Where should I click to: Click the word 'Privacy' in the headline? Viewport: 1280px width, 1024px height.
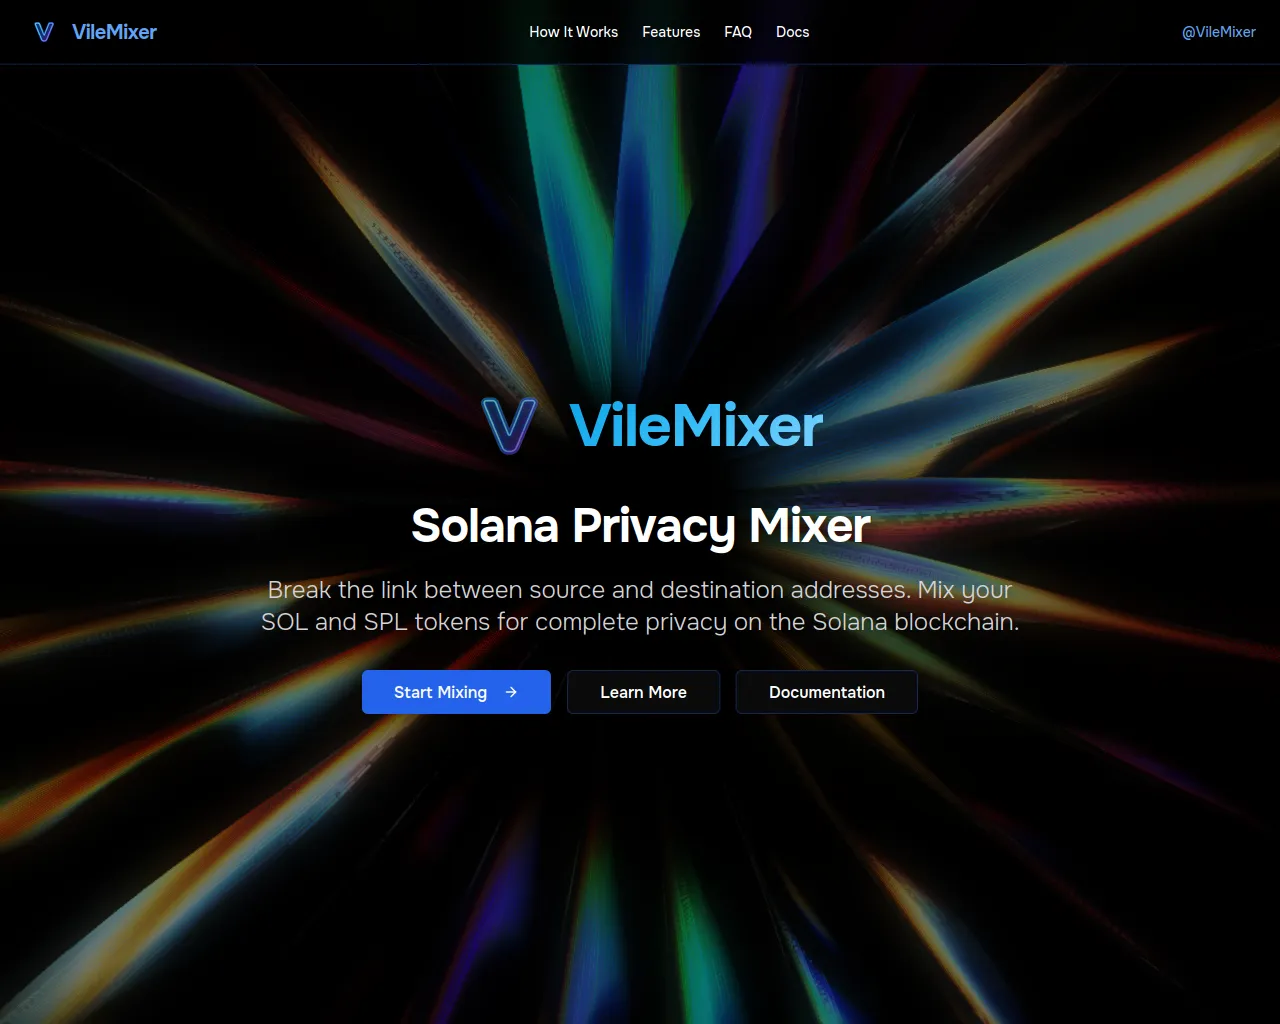[x=653, y=527]
